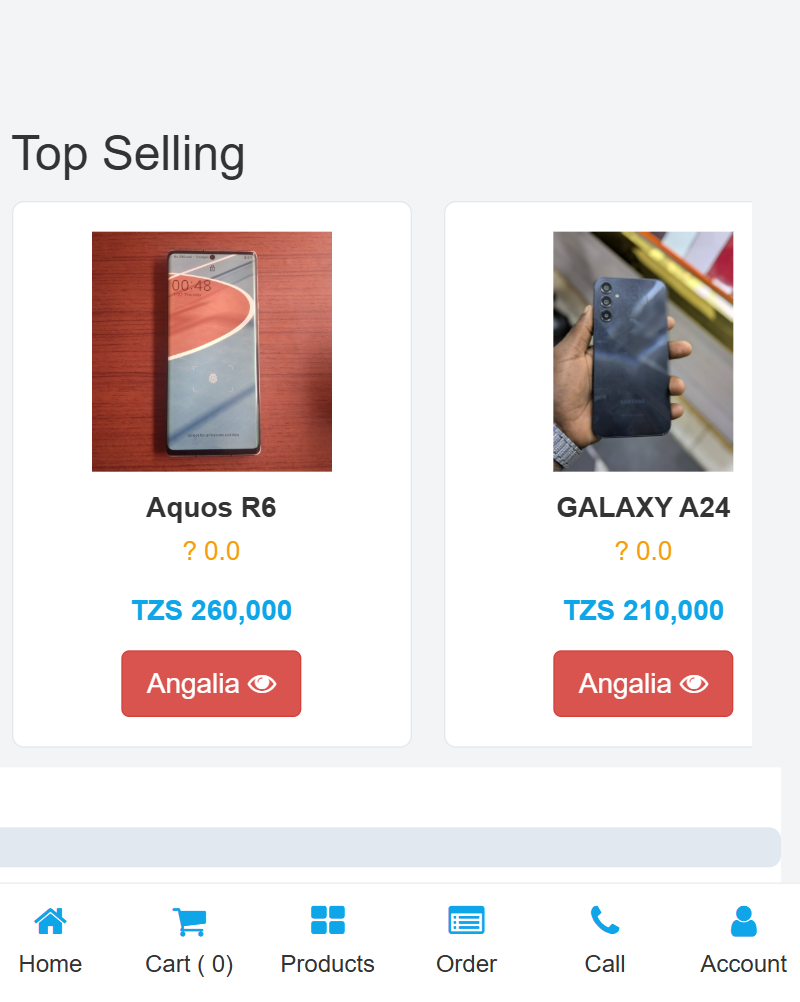
Task: Click eye icon on Aquos R6 button
Action: [x=262, y=684]
